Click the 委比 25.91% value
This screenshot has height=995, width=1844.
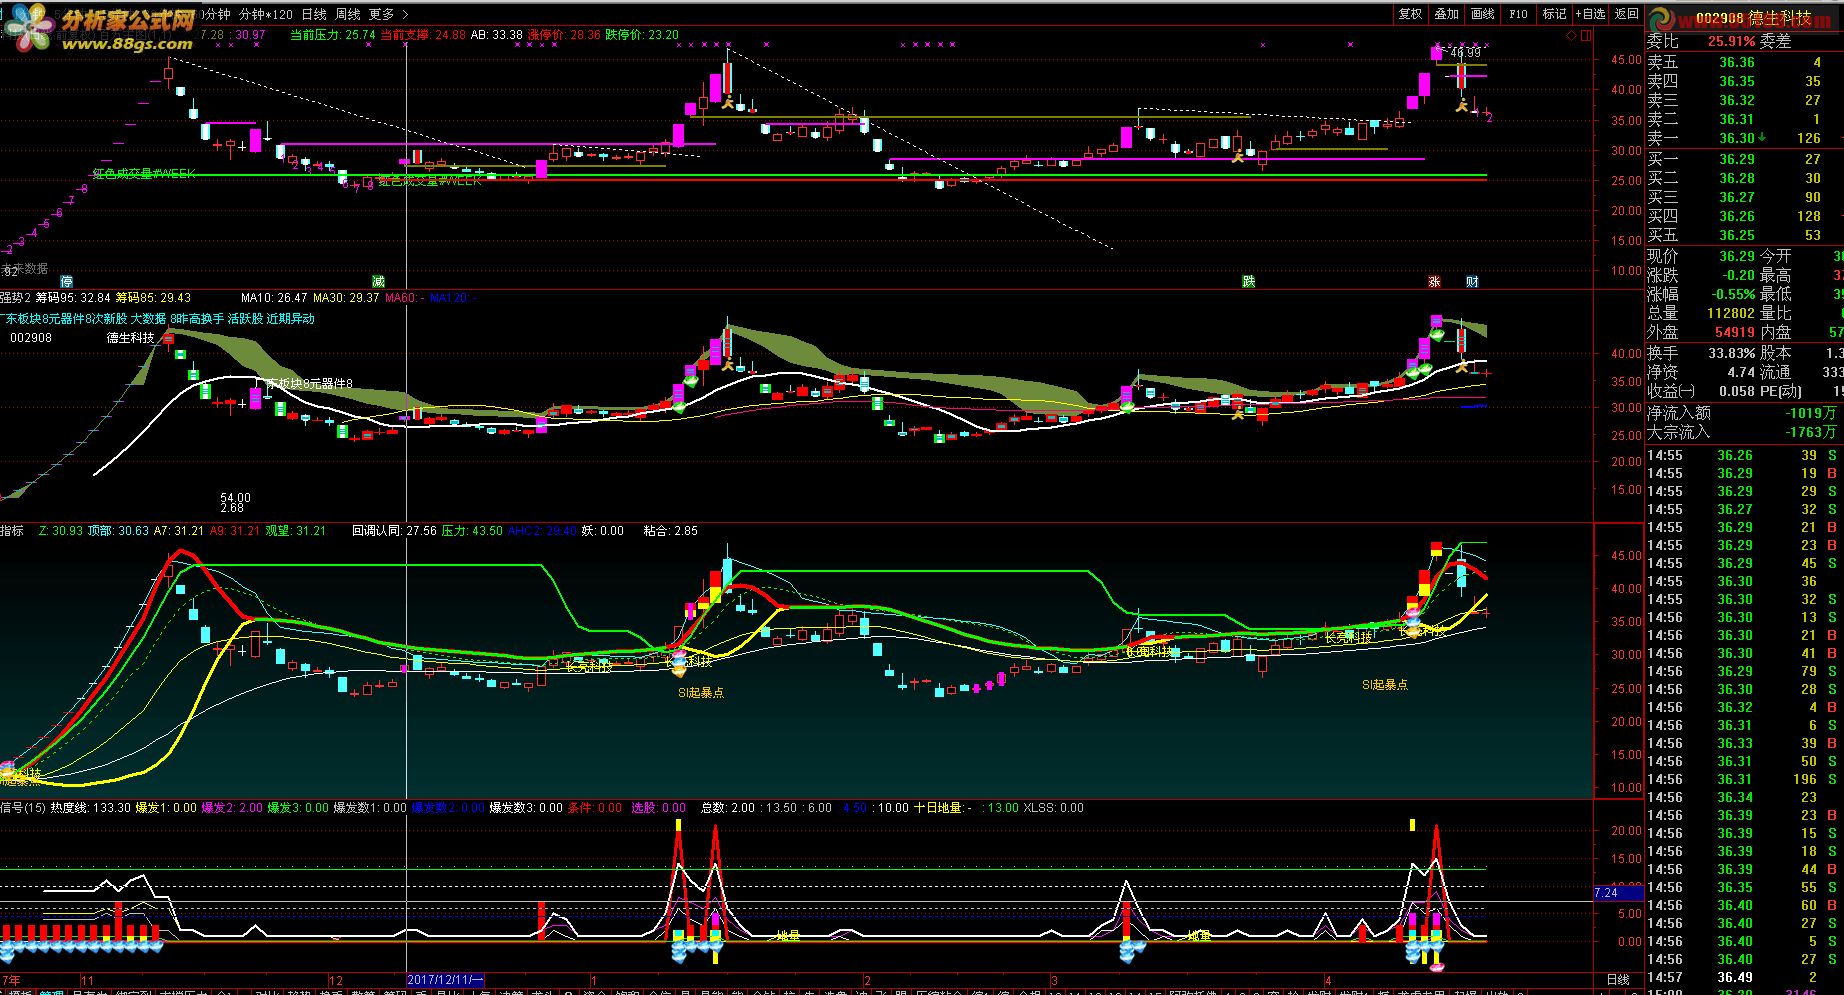[1730, 42]
